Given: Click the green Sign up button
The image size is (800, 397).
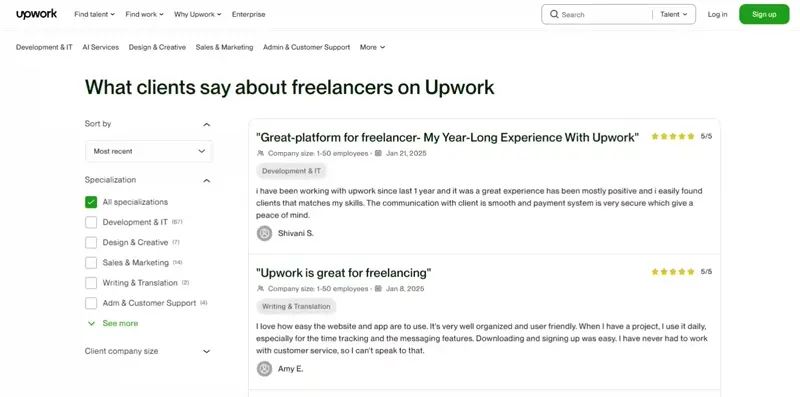Looking at the screenshot, I should tap(764, 14).
